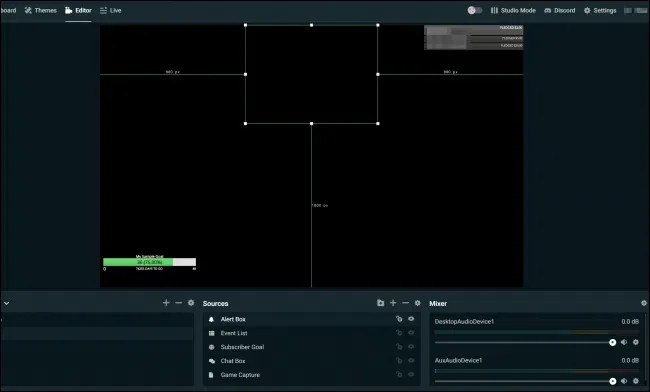Add a new scene with plus icon
The height and width of the screenshot is (392, 650).
[166, 303]
